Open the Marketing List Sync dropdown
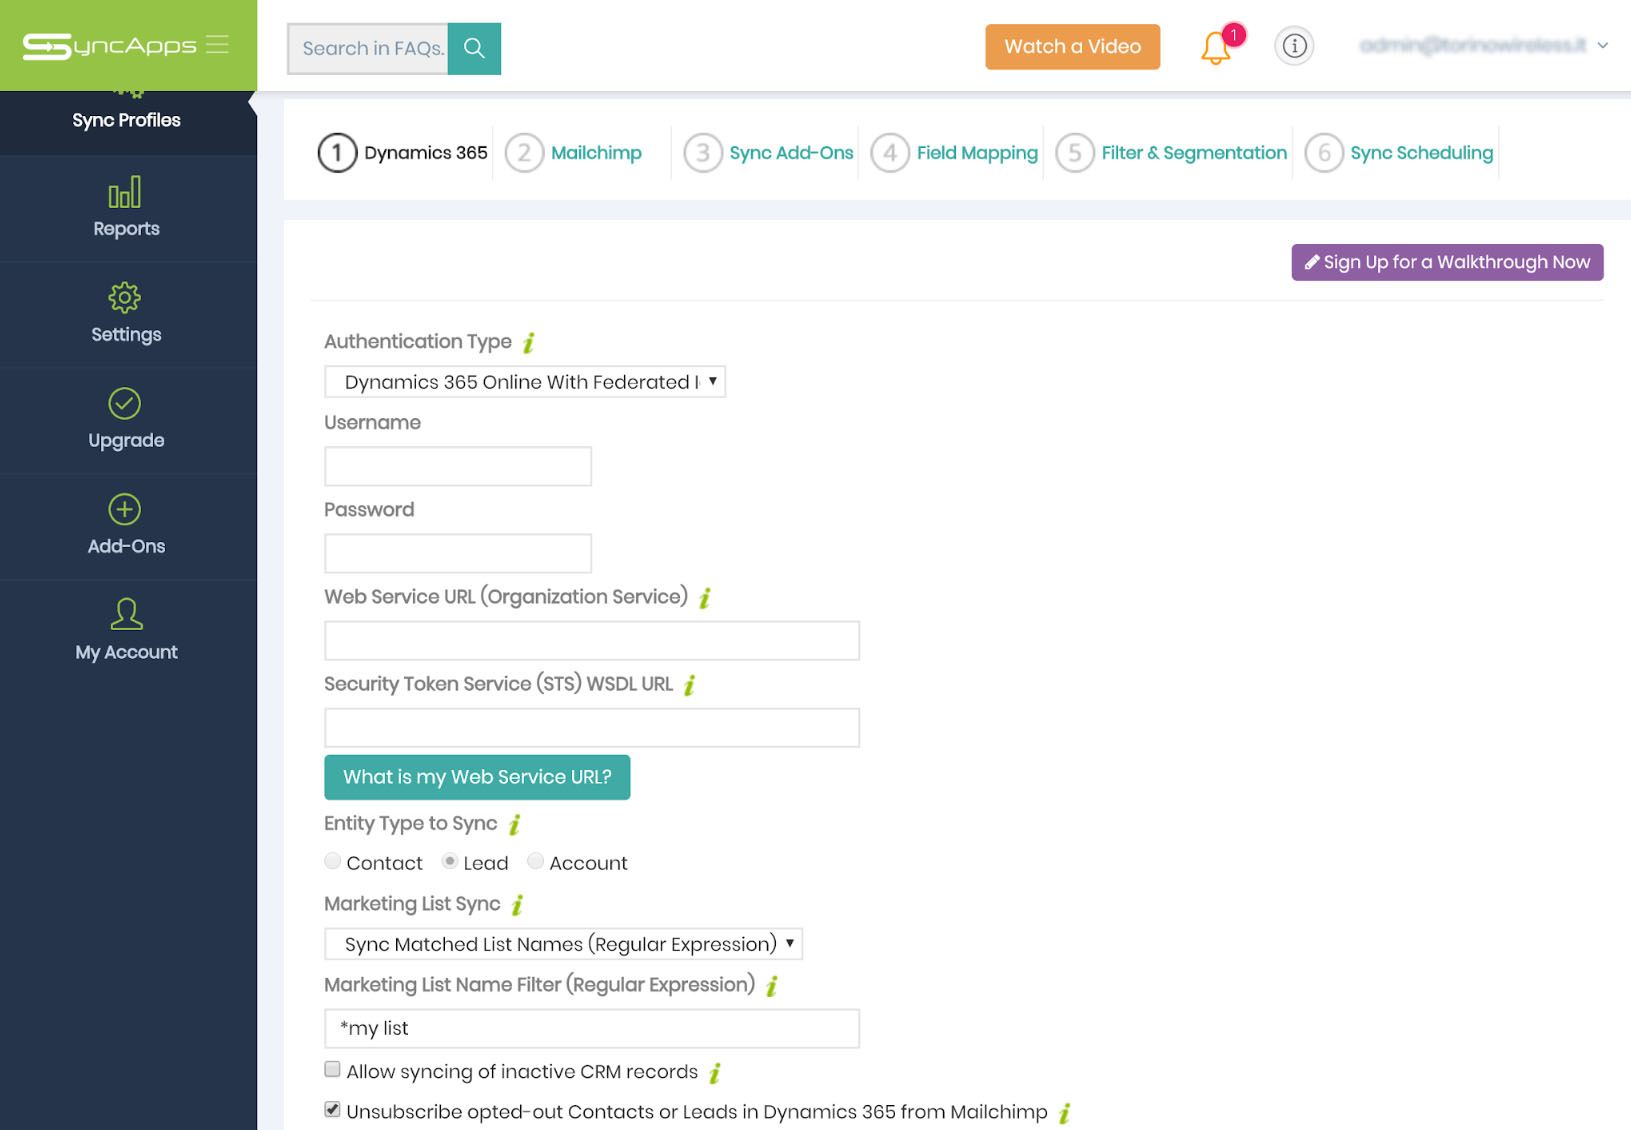1631x1130 pixels. coord(563,944)
